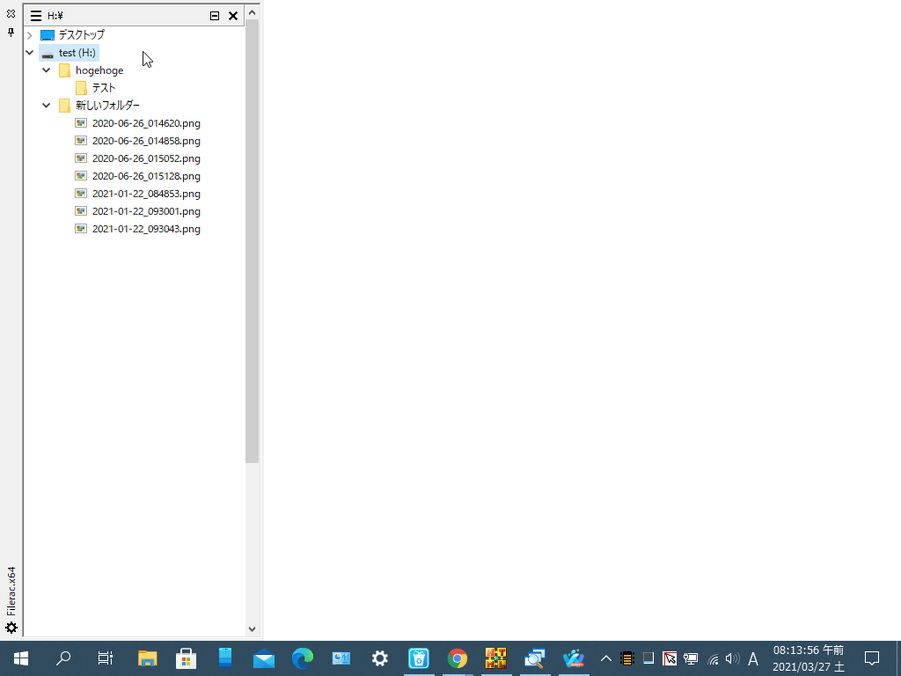Open Microsoft Store from the taskbar
Image resolution: width=901 pixels, height=676 pixels.
pos(186,658)
